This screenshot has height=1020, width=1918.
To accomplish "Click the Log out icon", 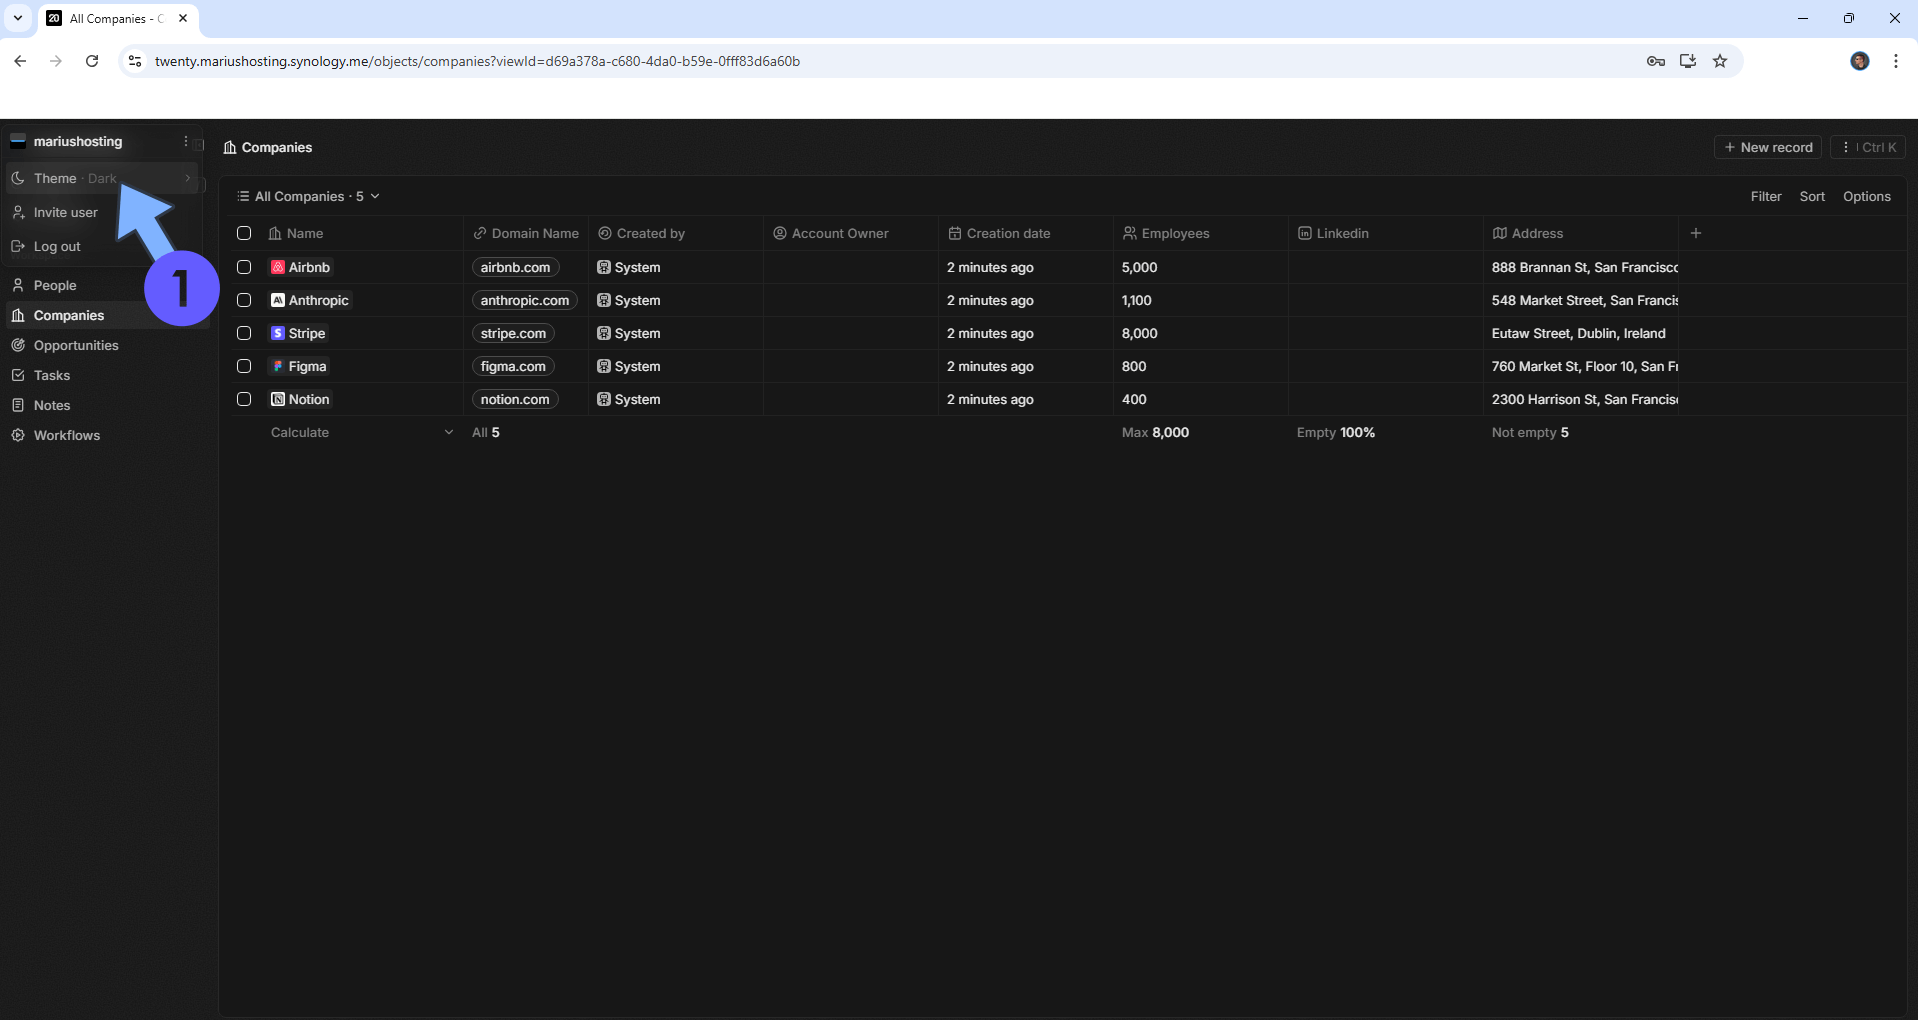I will pyautogui.click(x=18, y=246).
